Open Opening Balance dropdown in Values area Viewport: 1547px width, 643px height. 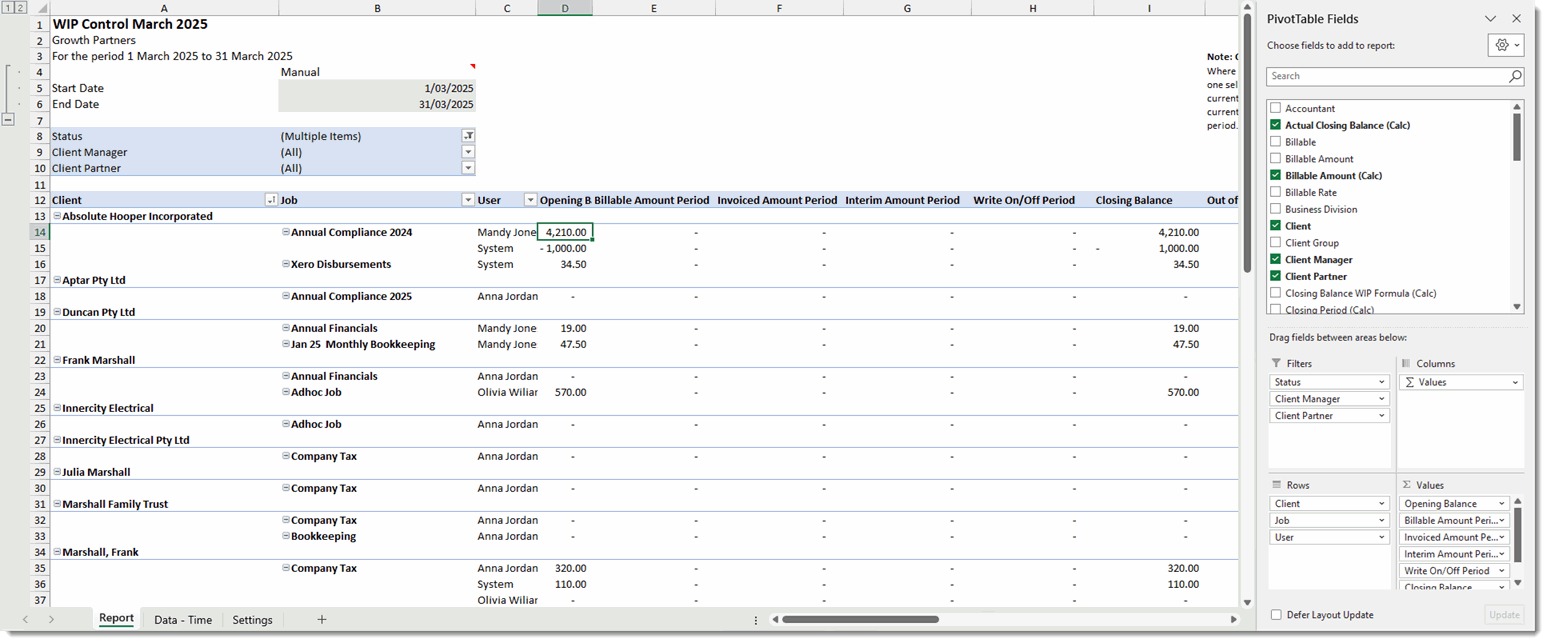tap(1501, 504)
